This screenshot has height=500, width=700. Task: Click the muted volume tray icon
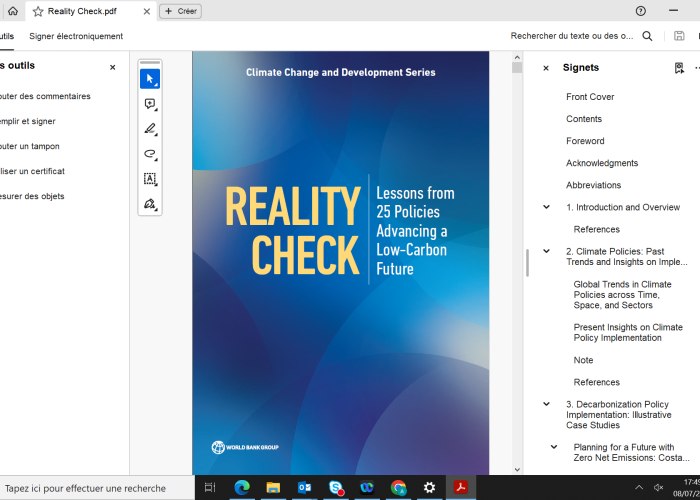(658, 488)
